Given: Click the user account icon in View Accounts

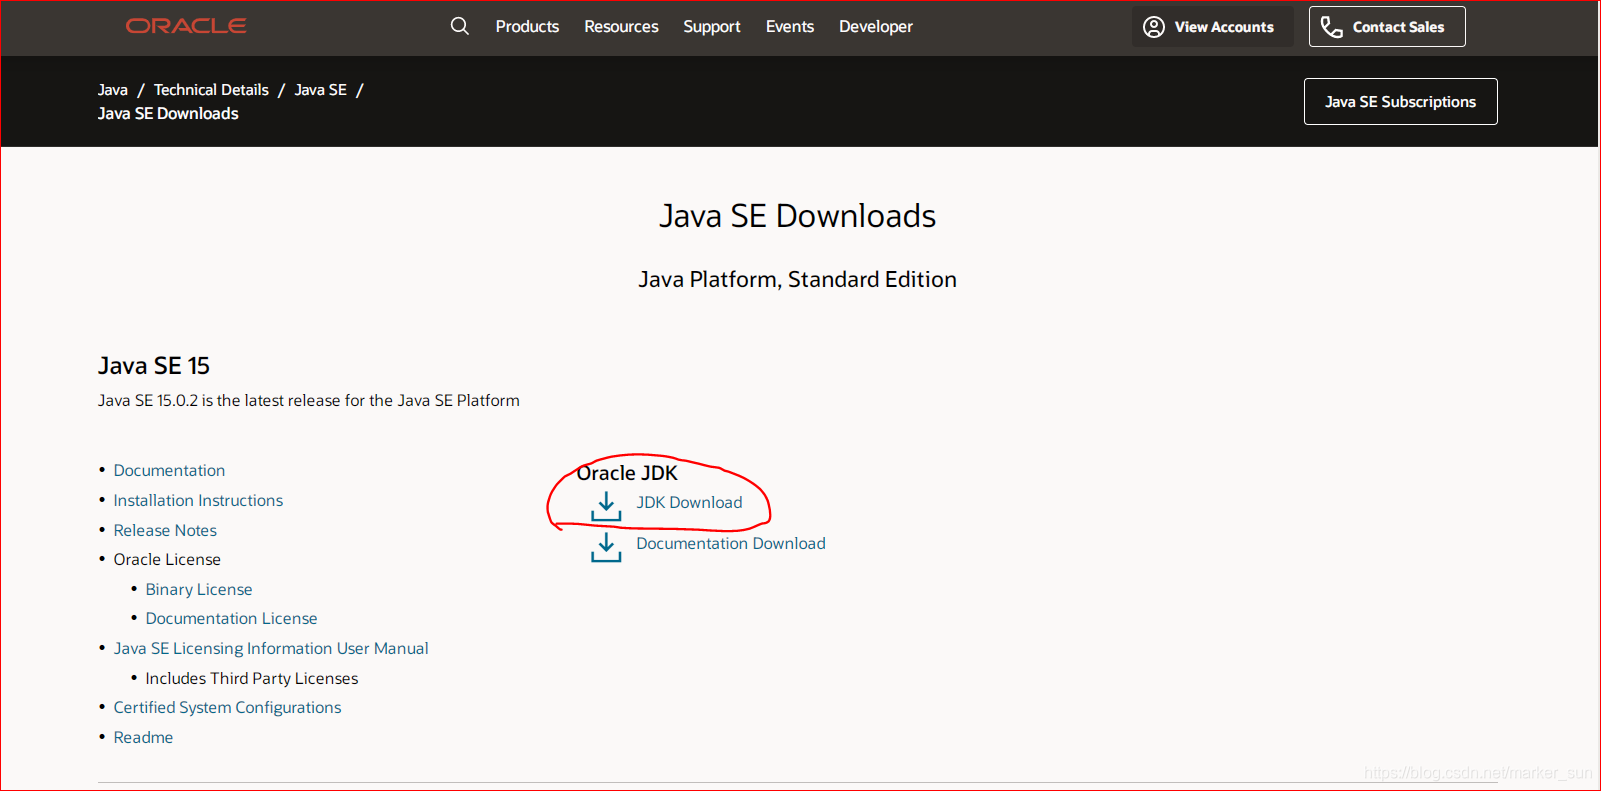Looking at the screenshot, I should pyautogui.click(x=1154, y=27).
